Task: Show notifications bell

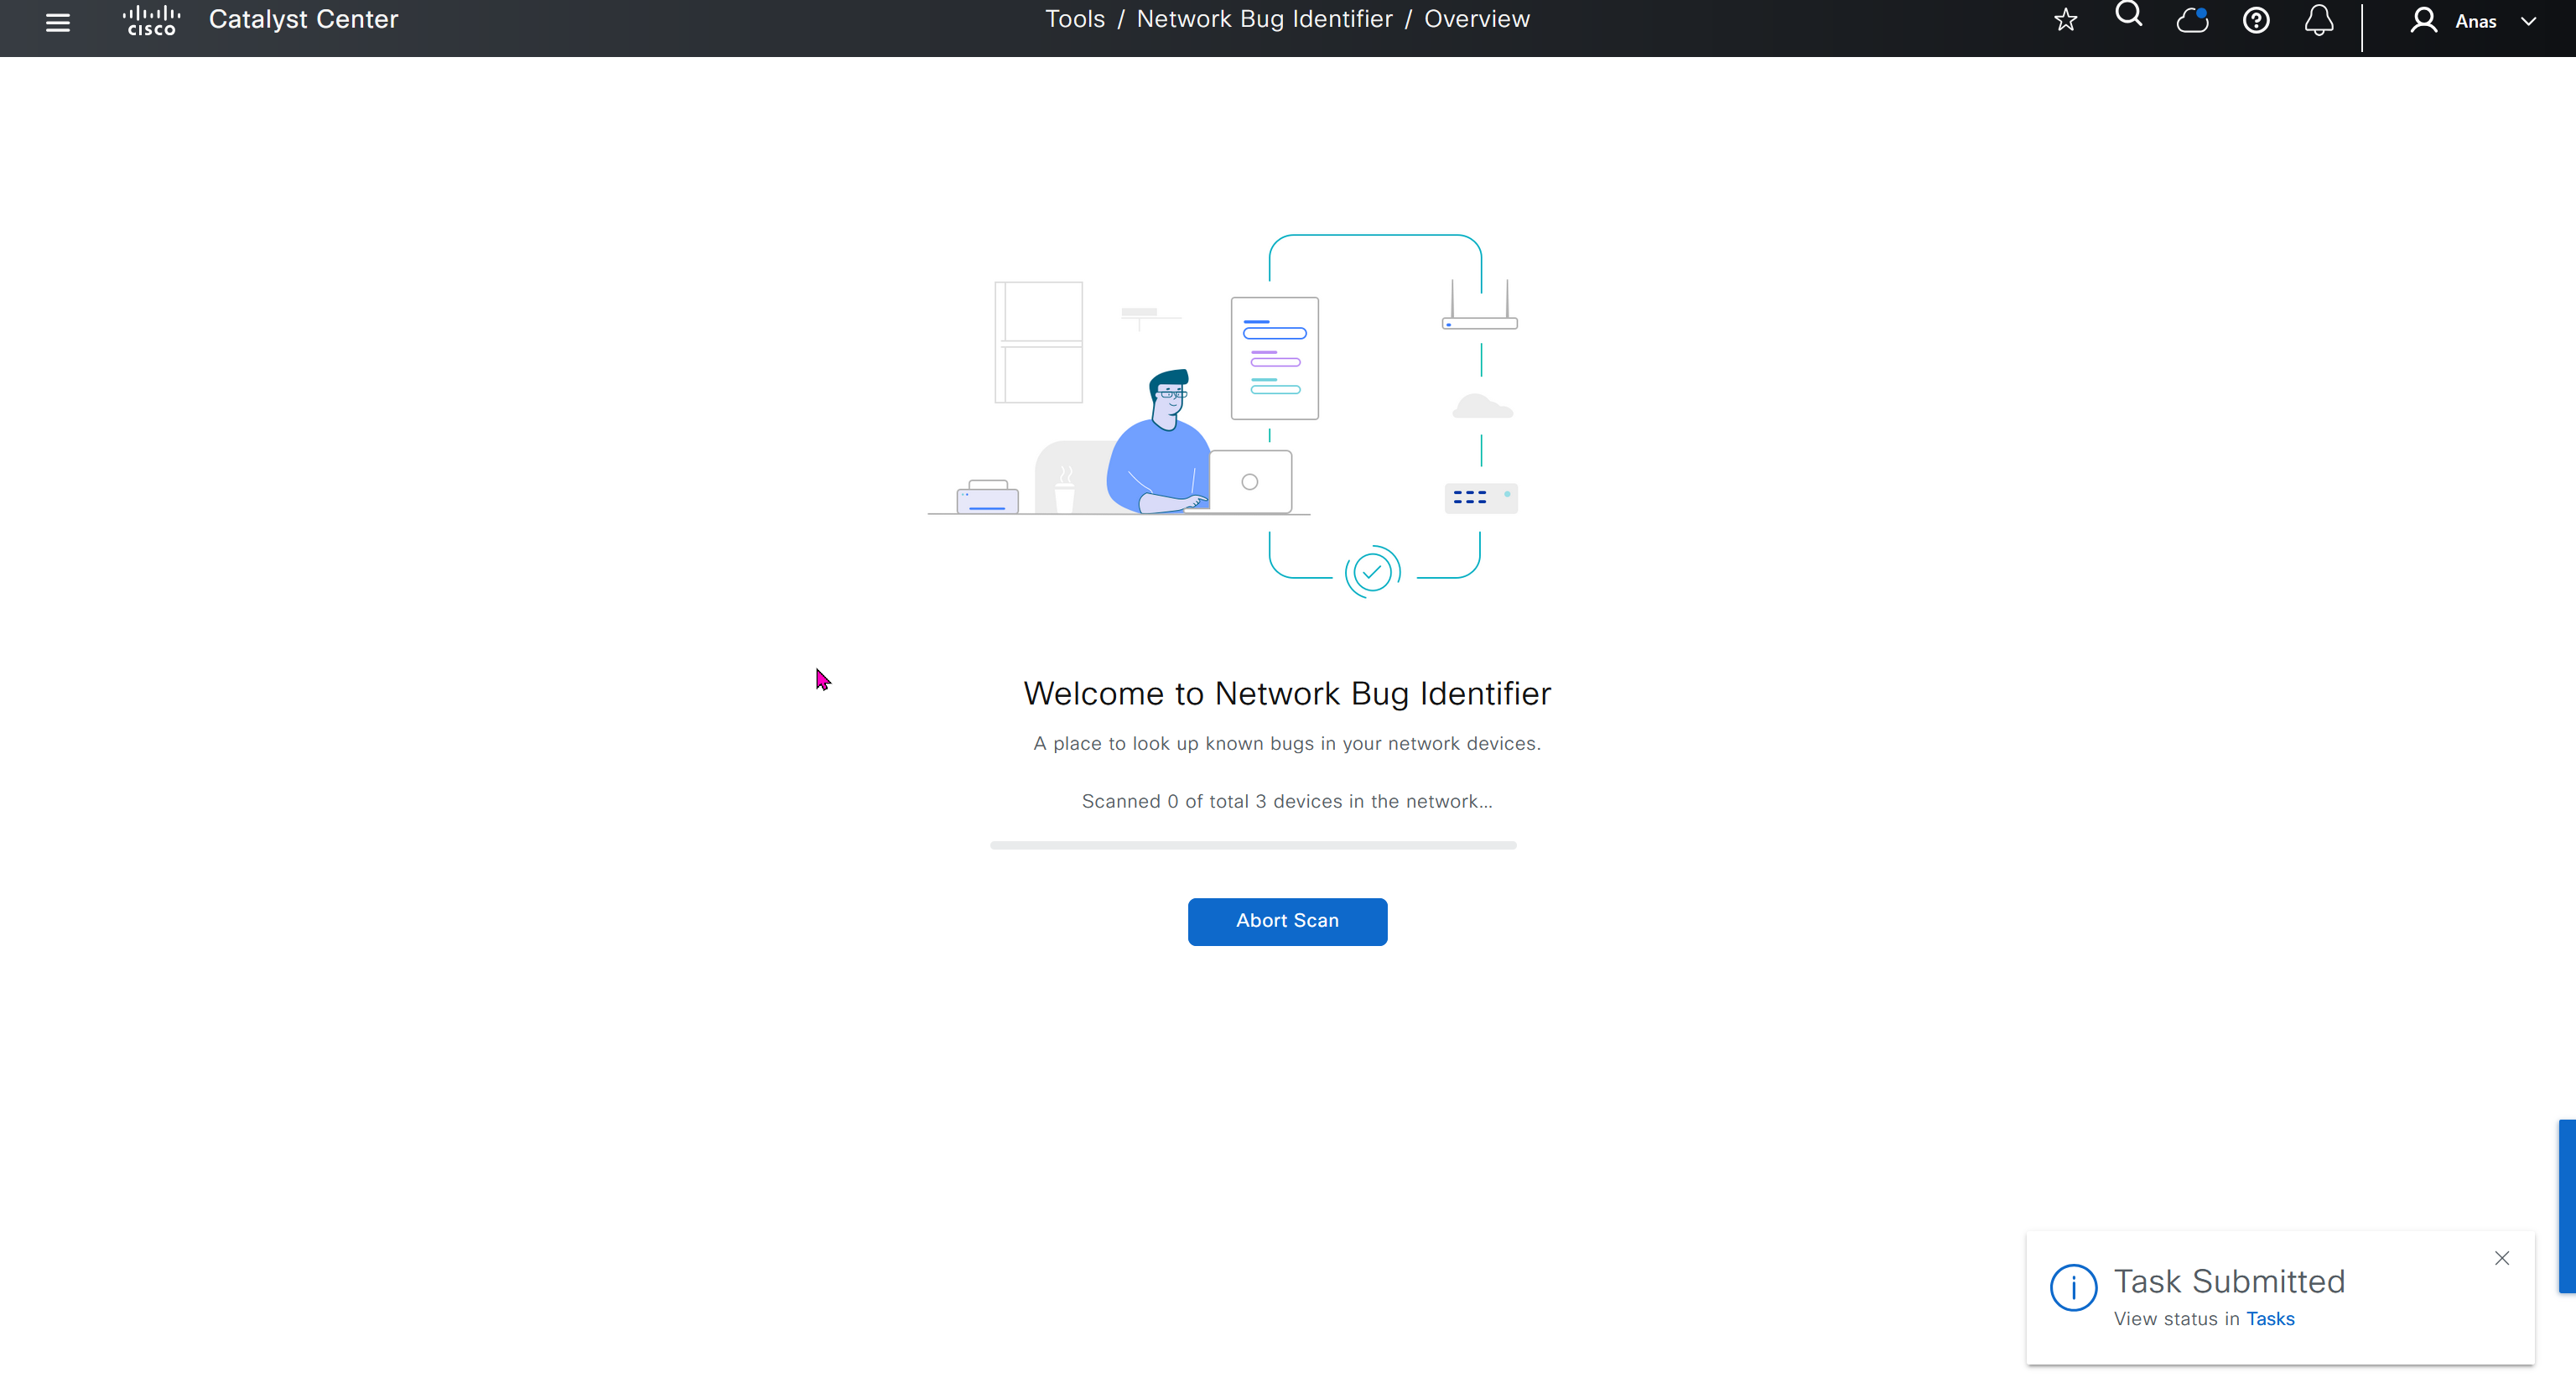Action: coord(2319,20)
